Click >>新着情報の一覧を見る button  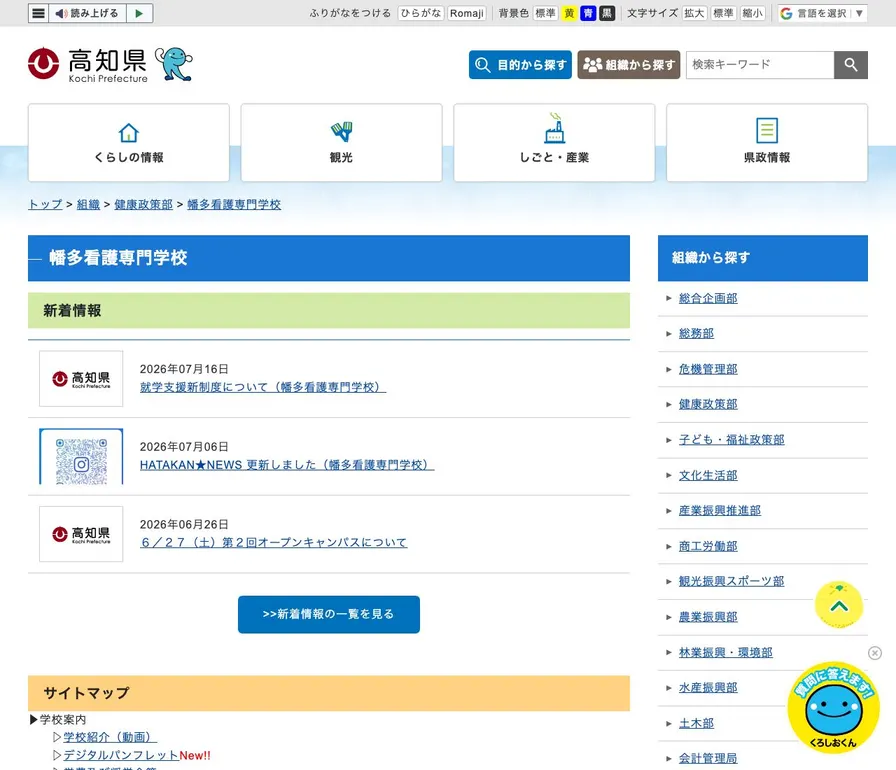coord(329,615)
